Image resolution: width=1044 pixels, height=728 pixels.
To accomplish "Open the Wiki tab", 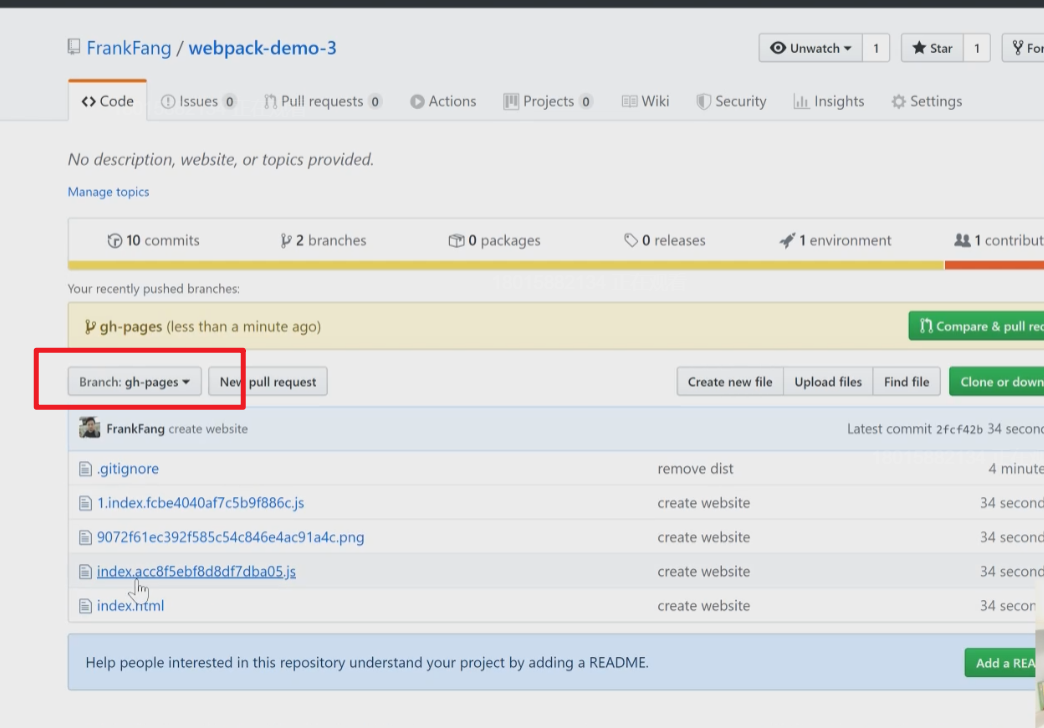I will (x=645, y=101).
